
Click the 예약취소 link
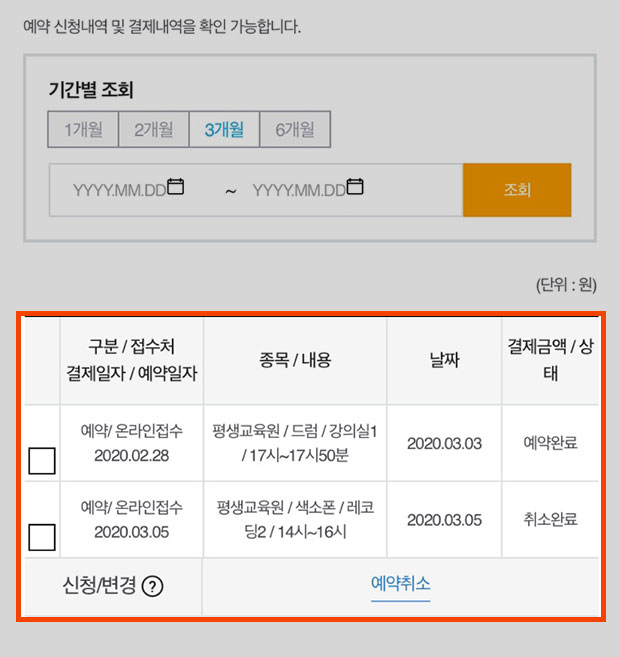point(400,584)
